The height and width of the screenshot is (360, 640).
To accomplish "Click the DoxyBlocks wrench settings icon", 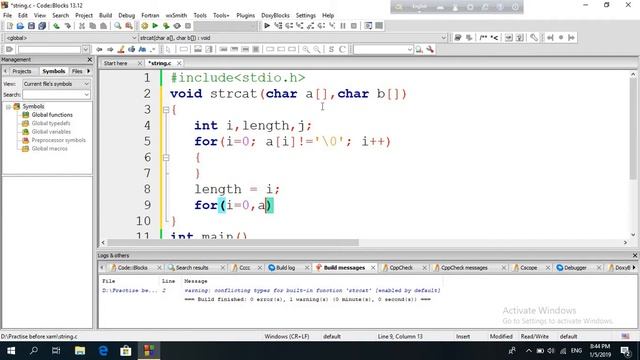I will point(534,38).
